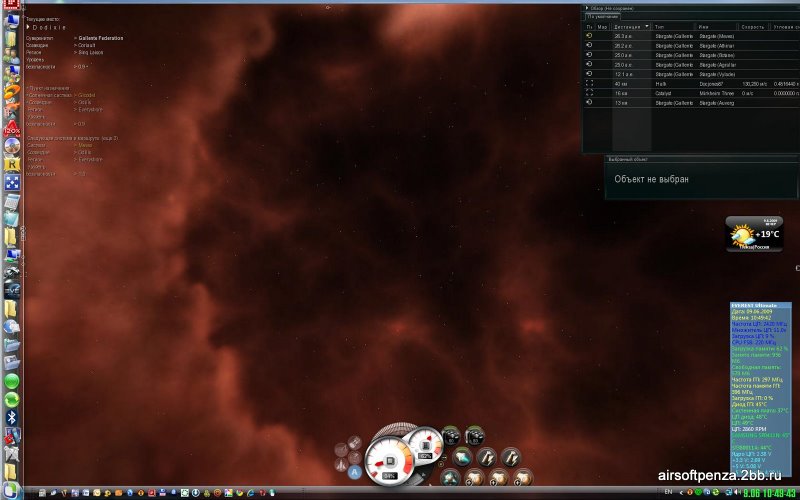Select the default overview tab

coord(603,17)
